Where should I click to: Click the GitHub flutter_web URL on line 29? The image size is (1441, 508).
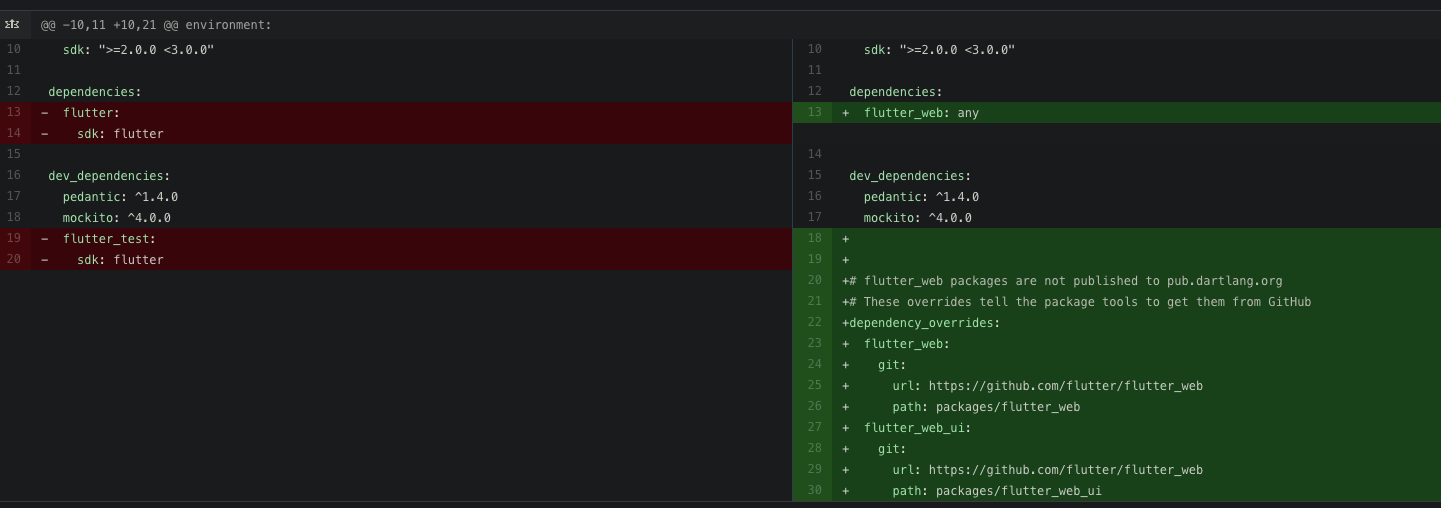click(1065, 470)
